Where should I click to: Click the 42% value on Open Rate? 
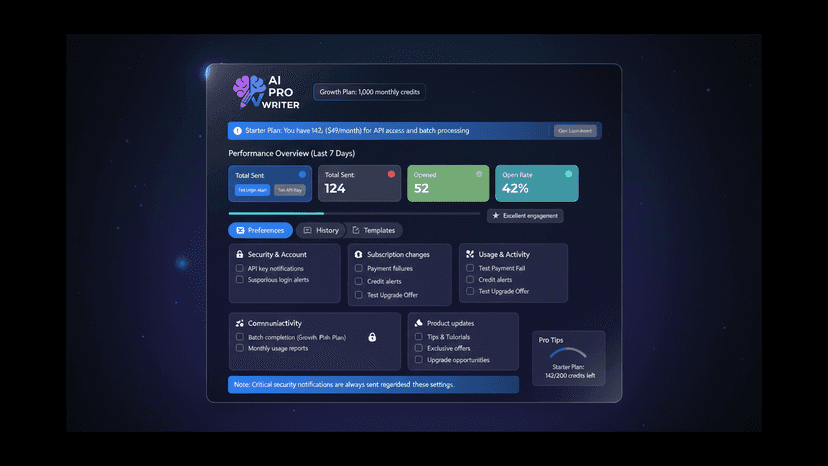(x=515, y=189)
